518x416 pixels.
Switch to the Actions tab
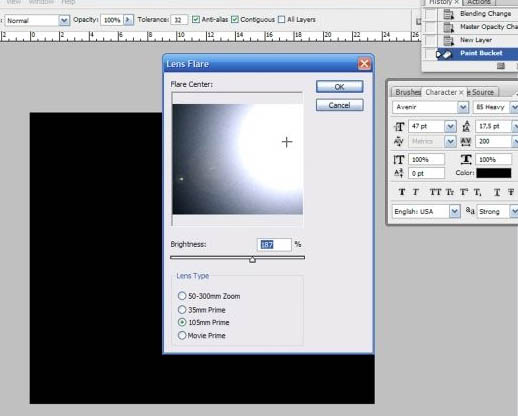coord(479,2)
